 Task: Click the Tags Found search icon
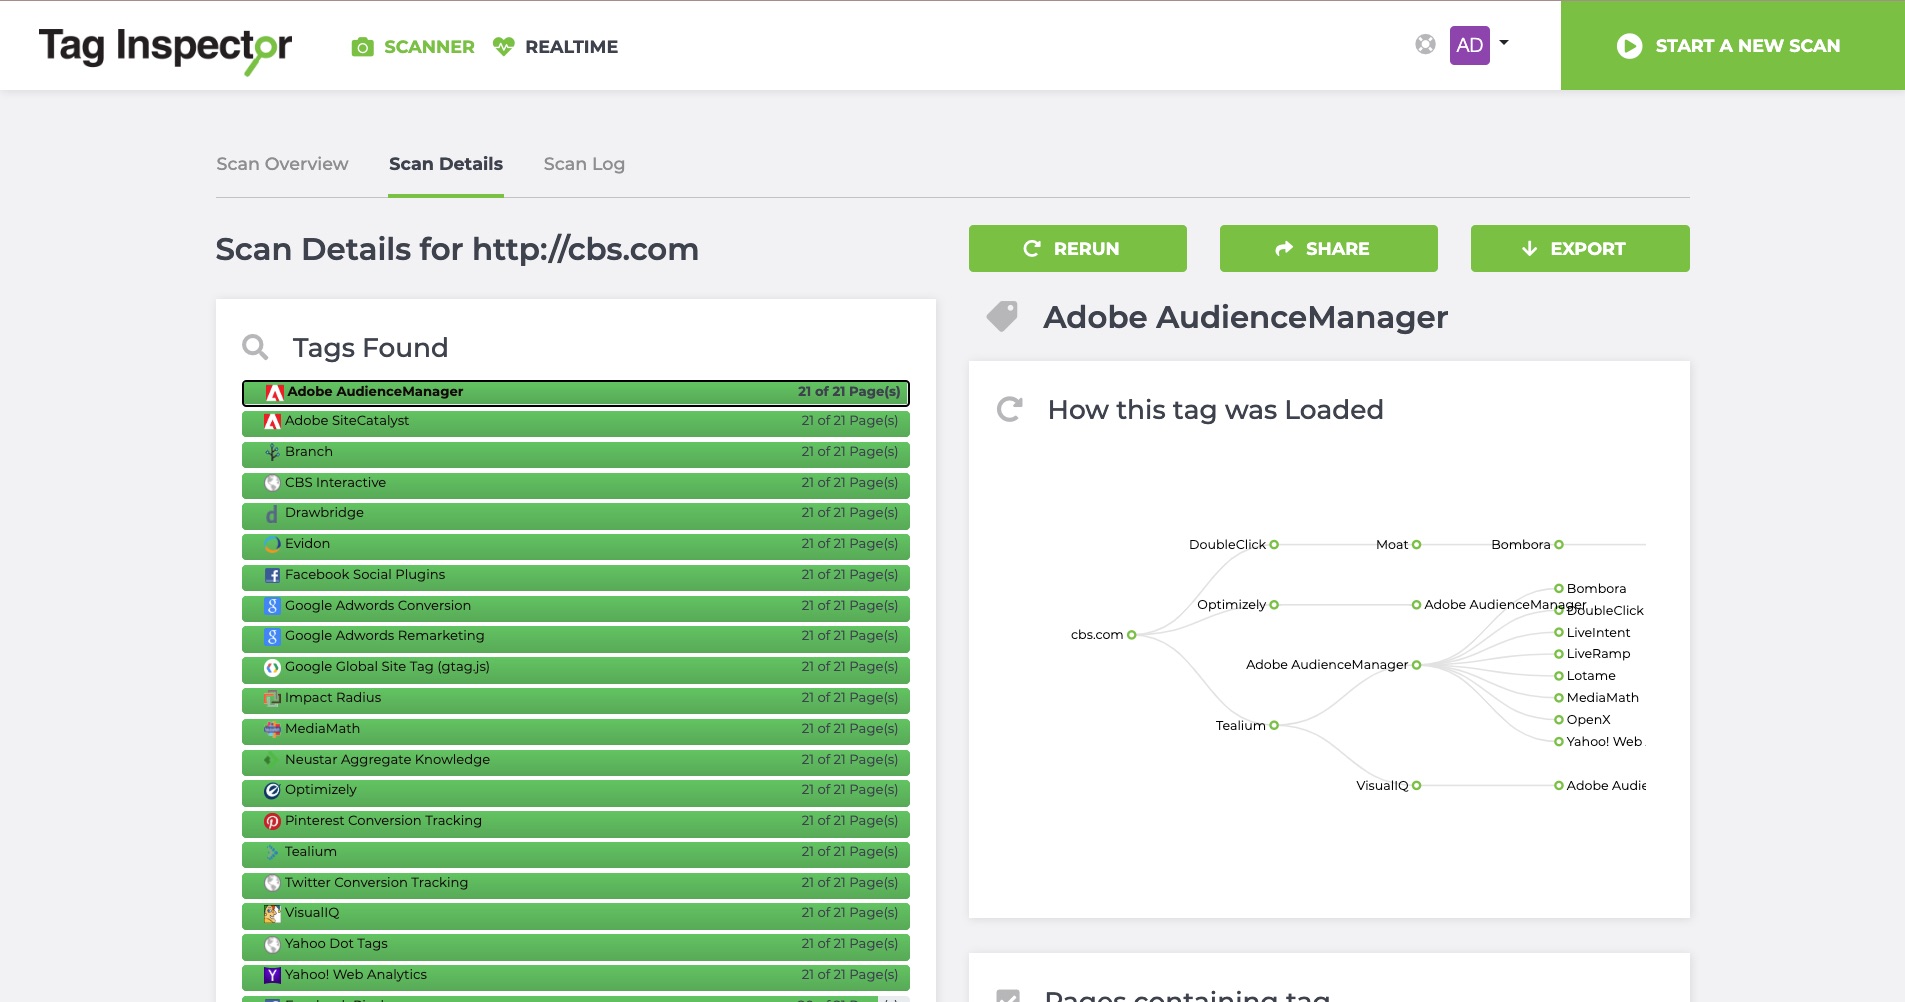click(x=256, y=347)
